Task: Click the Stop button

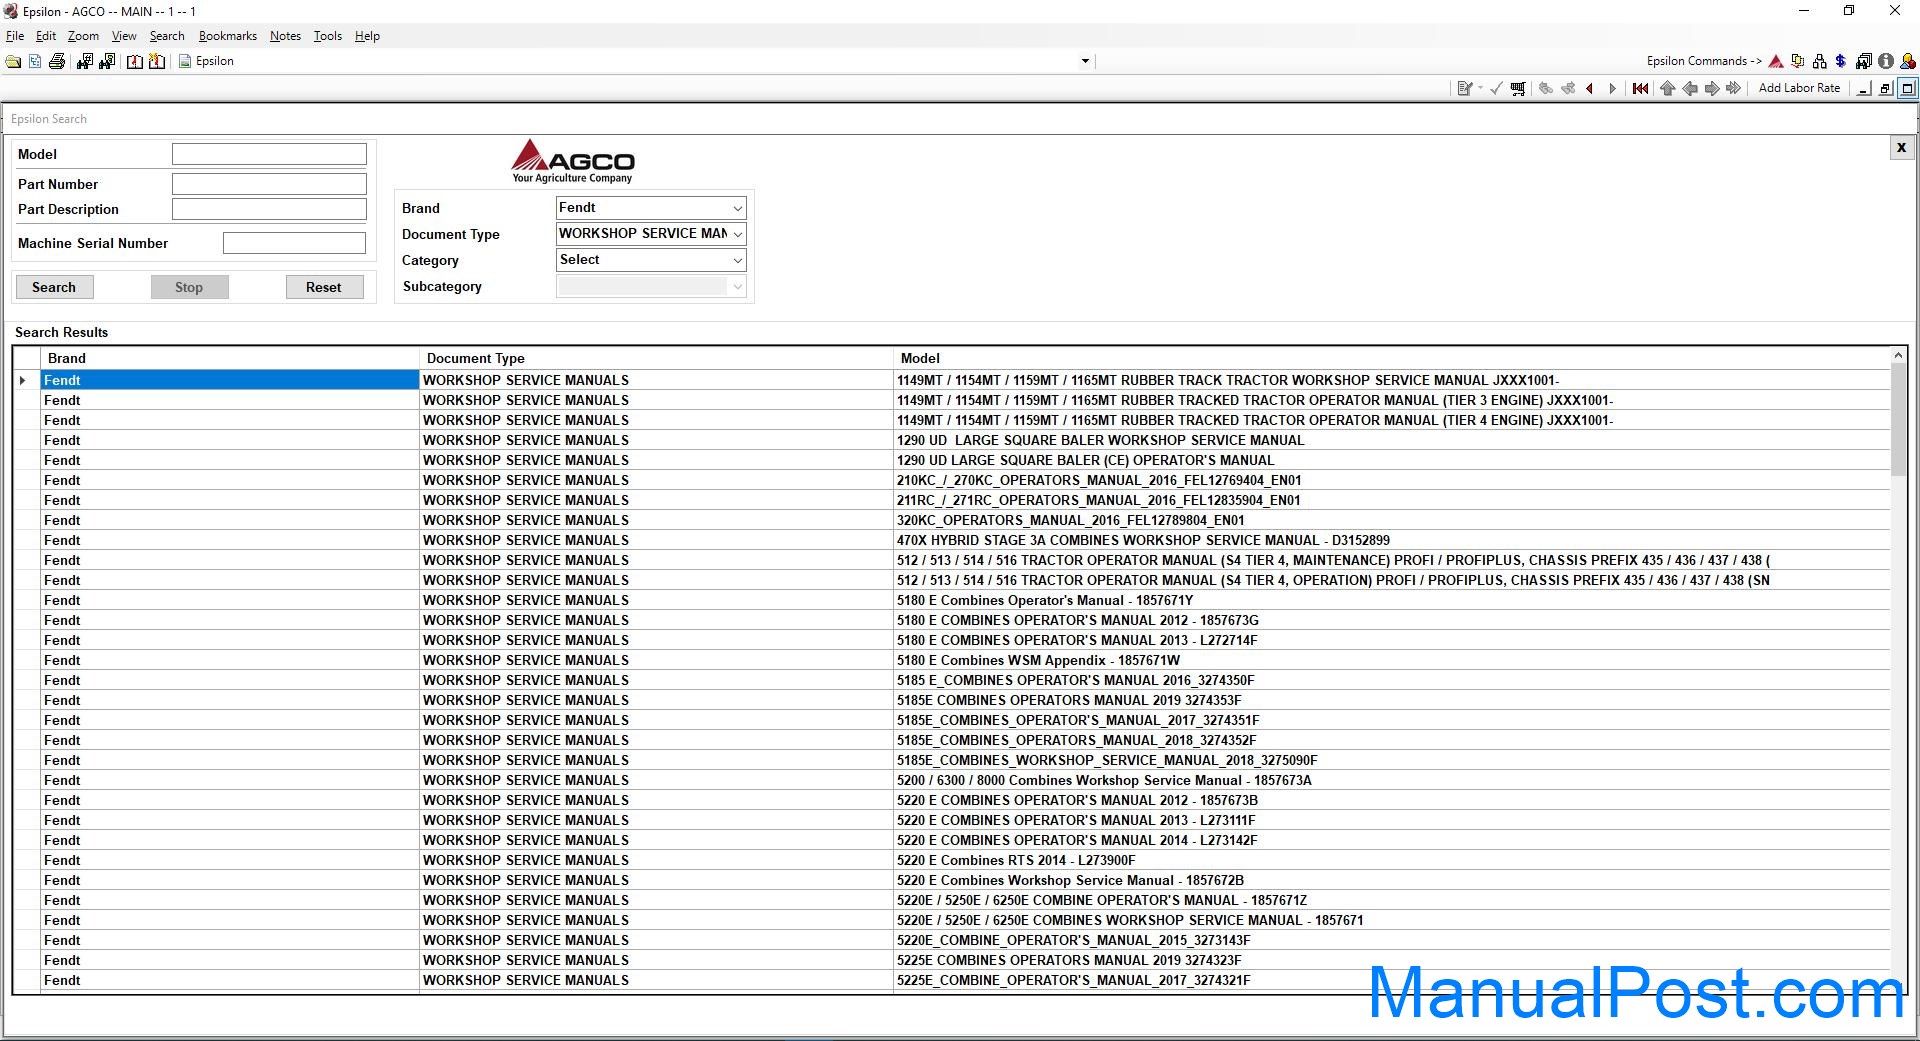Action: [x=189, y=287]
